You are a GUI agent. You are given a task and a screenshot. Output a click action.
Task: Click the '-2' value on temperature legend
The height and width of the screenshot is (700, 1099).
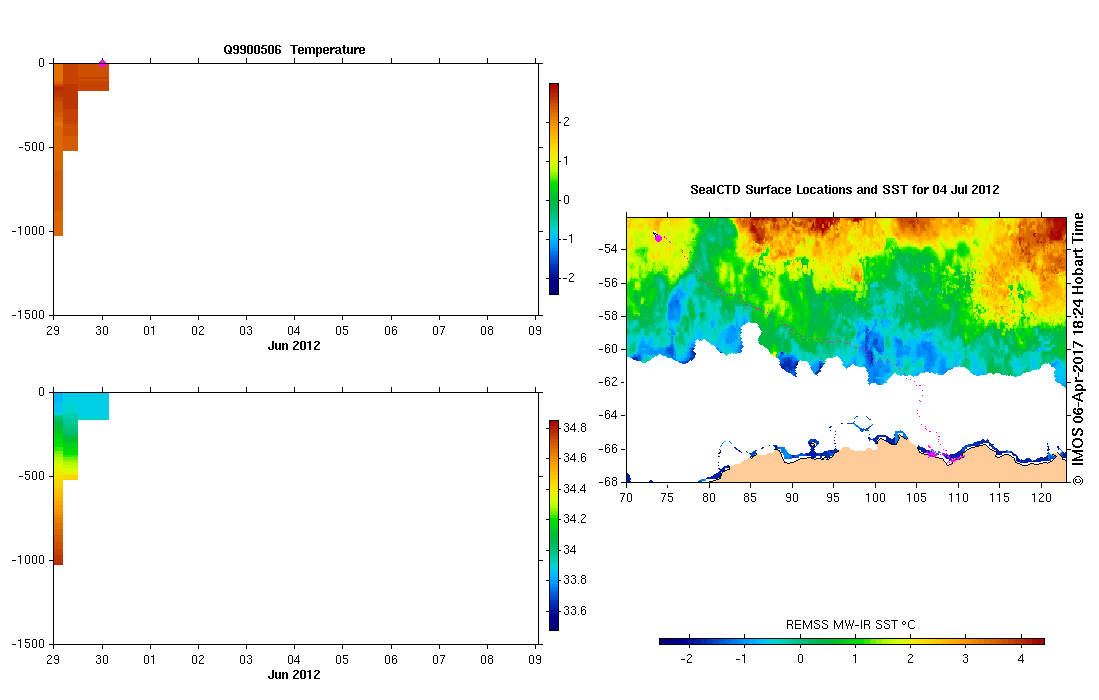(568, 277)
